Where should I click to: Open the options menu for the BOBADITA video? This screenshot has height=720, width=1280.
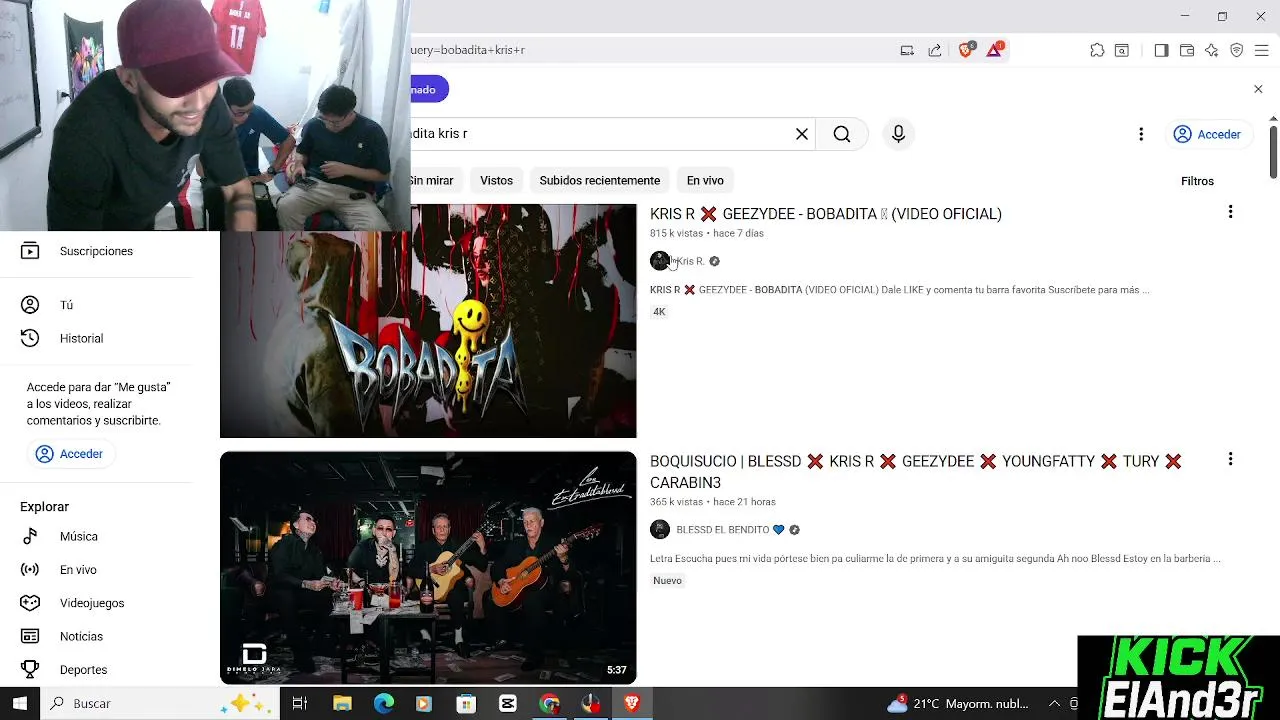pyautogui.click(x=1230, y=212)
